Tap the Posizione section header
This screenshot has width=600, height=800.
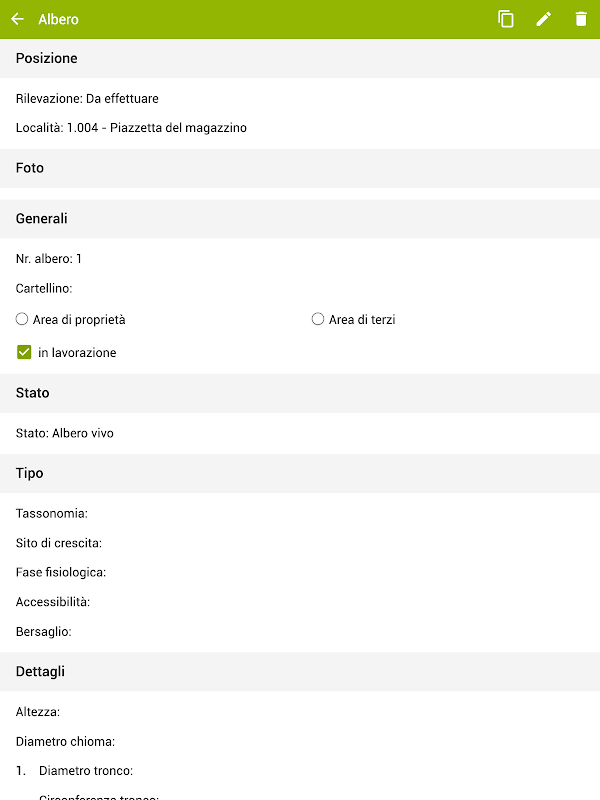click(x=47, y=59)
